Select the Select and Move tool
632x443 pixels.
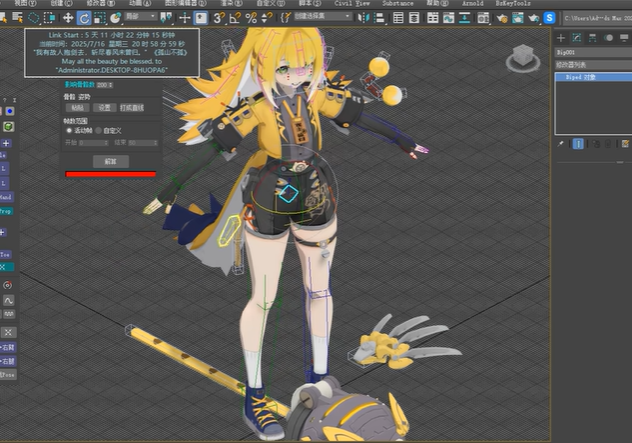[x=68, y=18]
